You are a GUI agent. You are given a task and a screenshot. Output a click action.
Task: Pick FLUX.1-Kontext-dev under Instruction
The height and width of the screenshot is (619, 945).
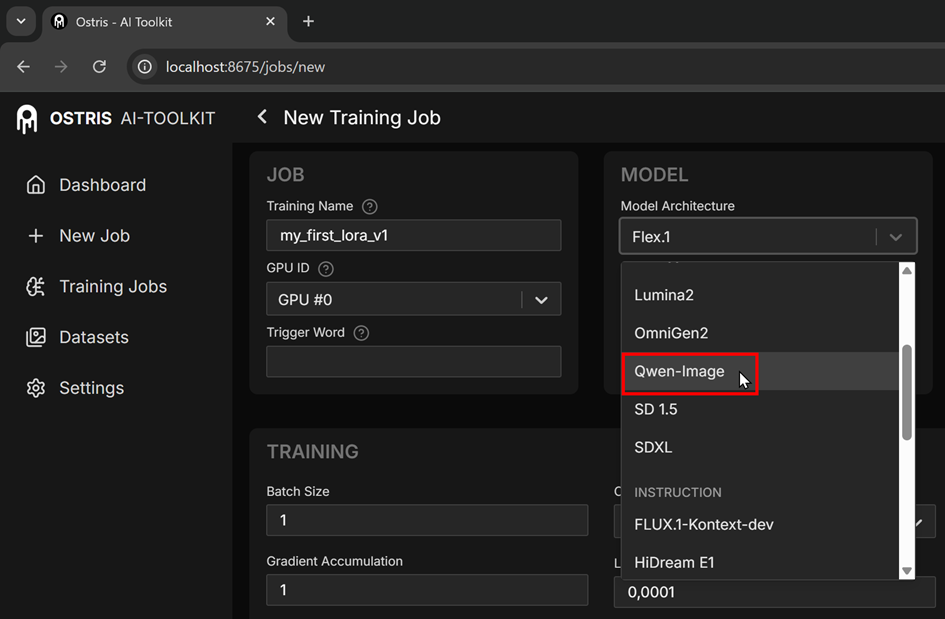point(704,524)
